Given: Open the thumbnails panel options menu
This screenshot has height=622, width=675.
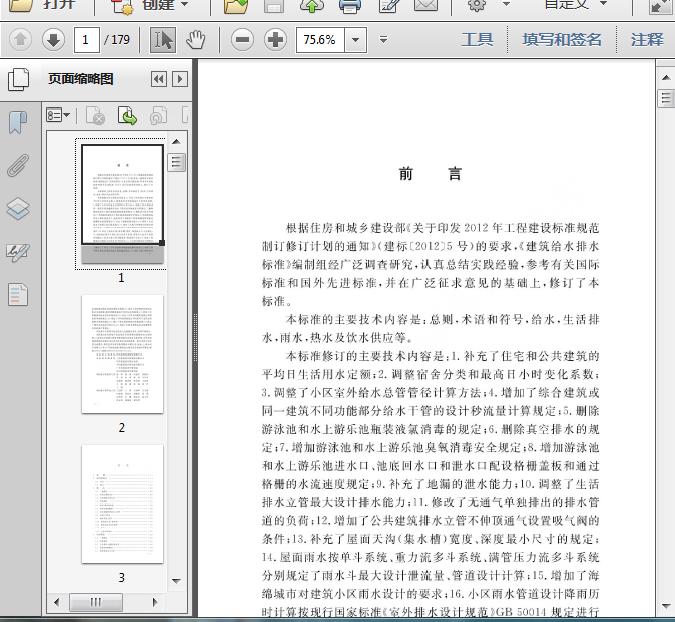Looking at the screenshot, I should coord(58,115).
